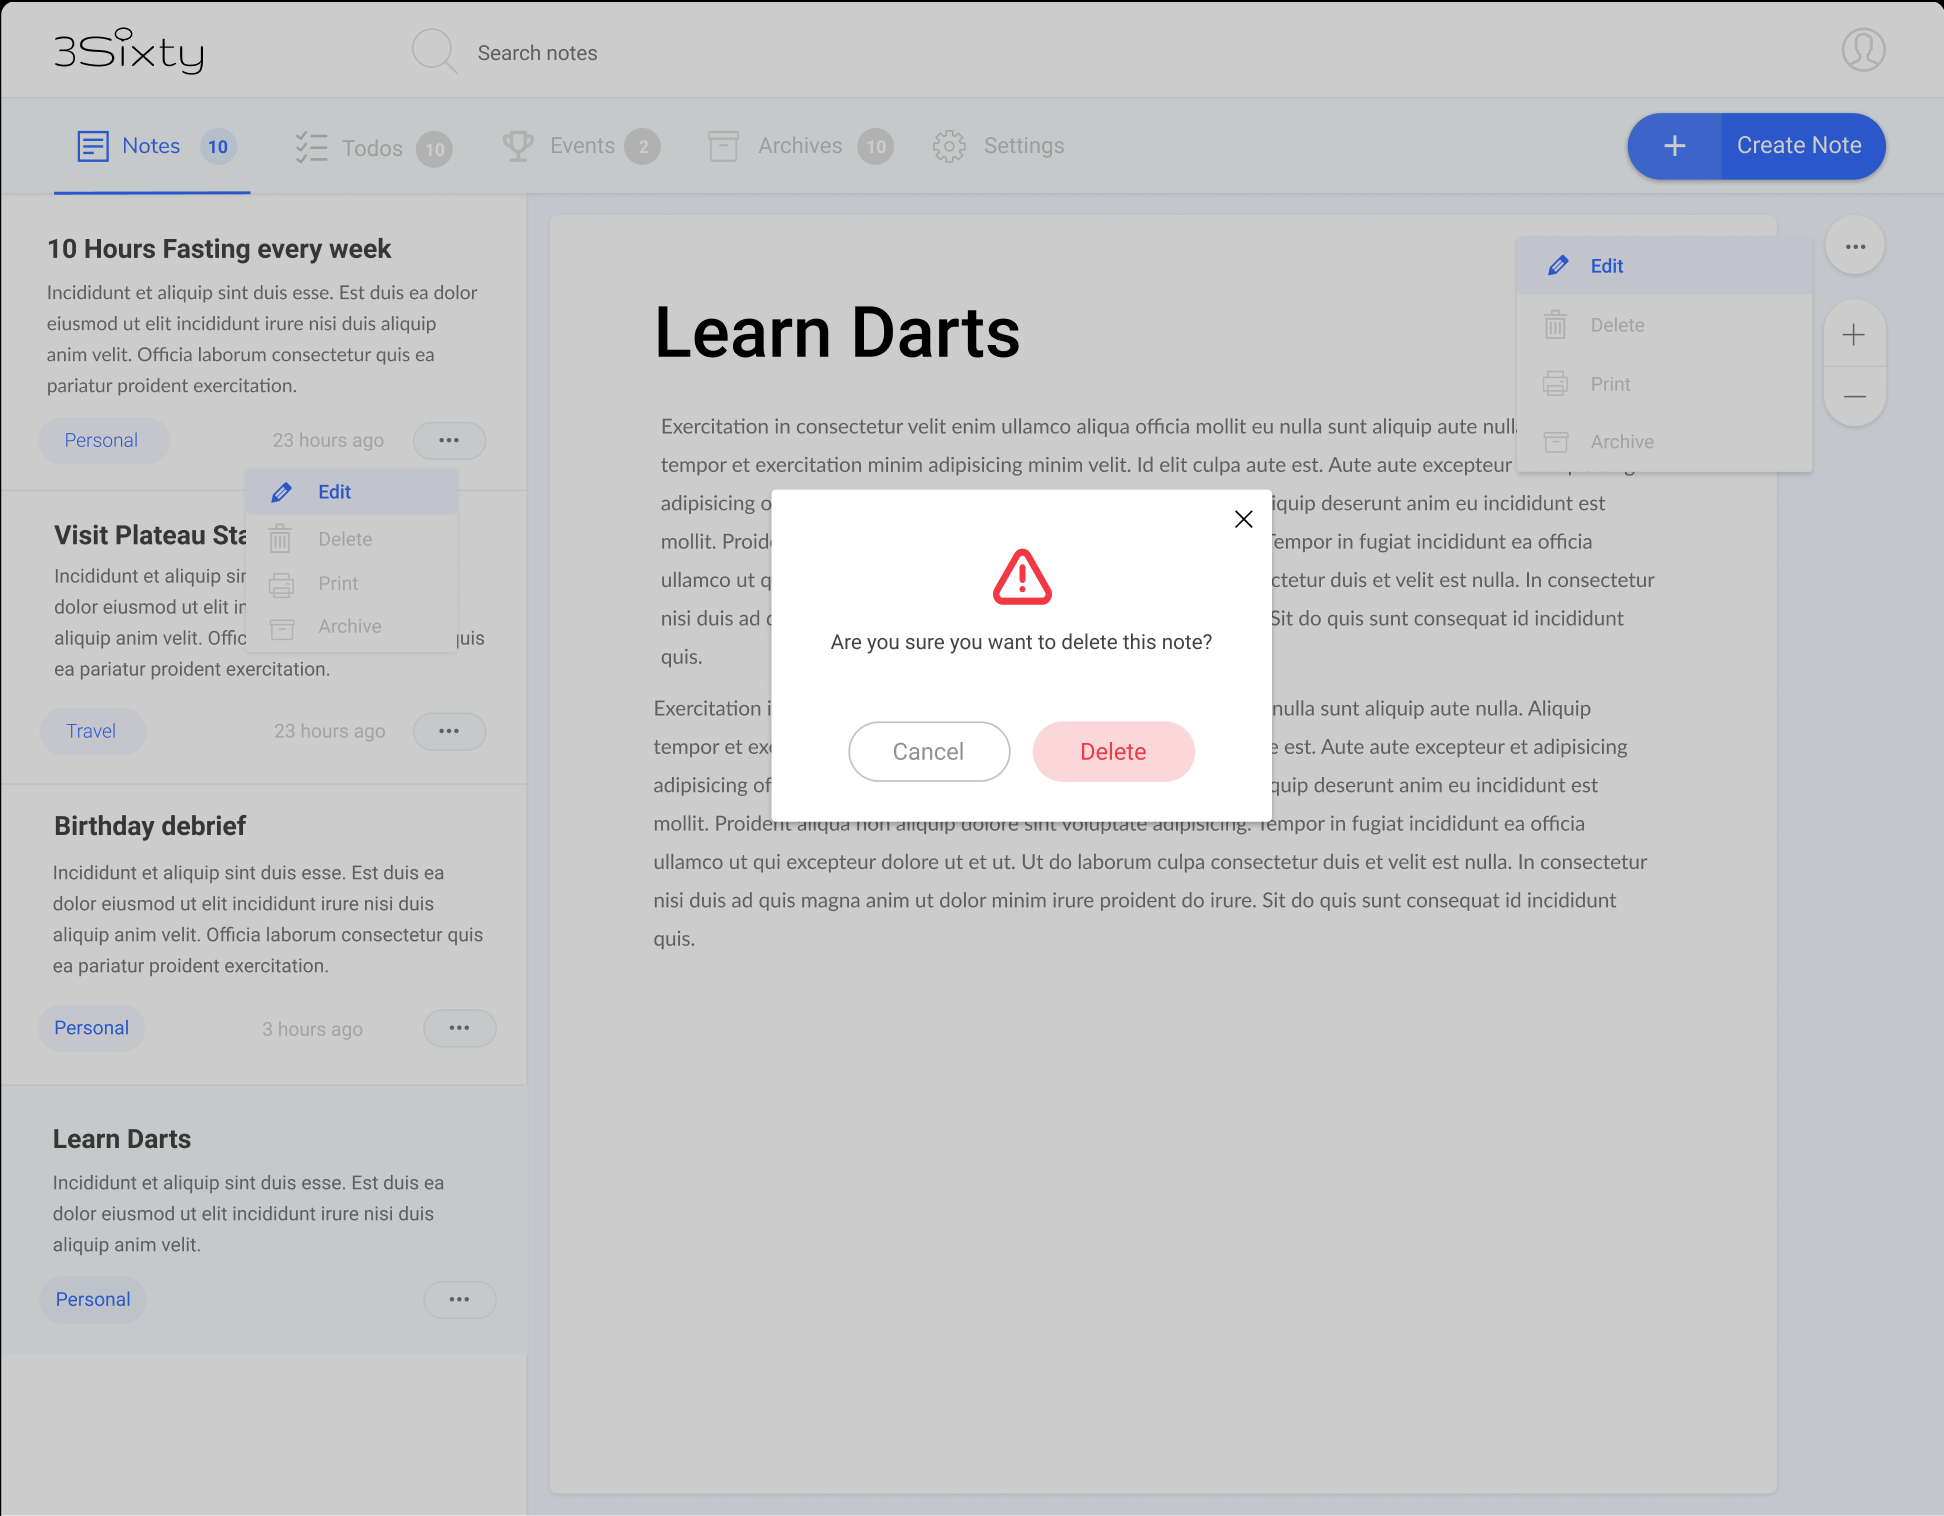Go to the Events tab

581,146
